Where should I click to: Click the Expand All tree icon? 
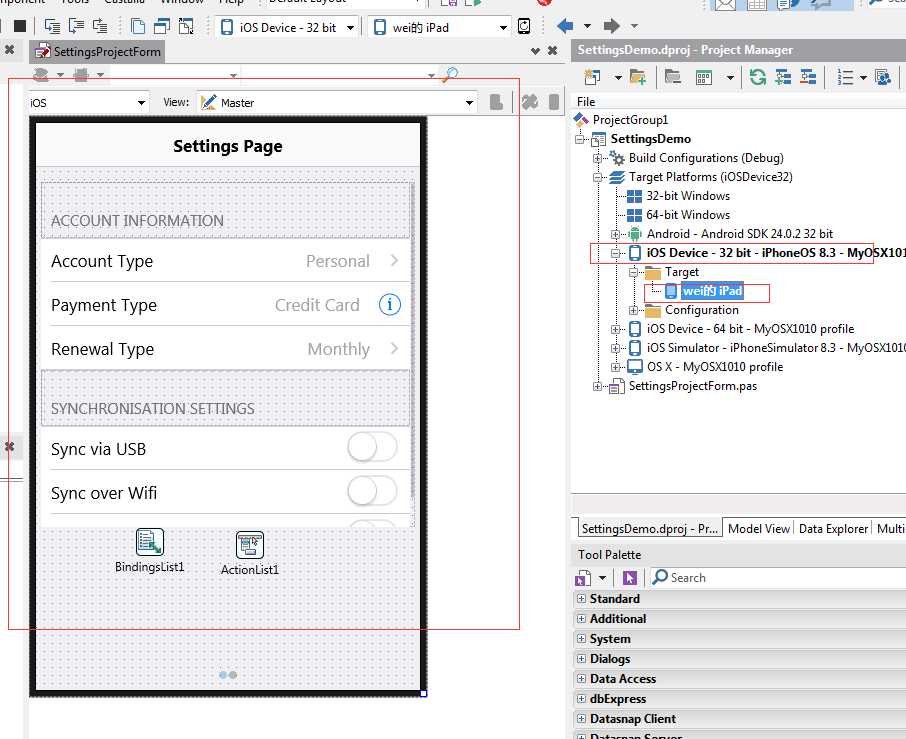click(x=783, y=77)
